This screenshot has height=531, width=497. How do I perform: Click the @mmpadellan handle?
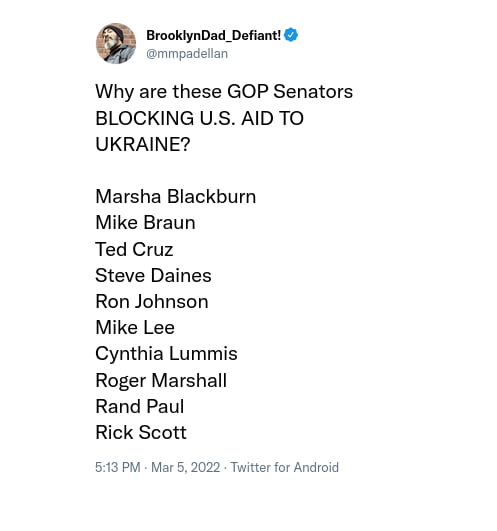[x=187, y=54]
